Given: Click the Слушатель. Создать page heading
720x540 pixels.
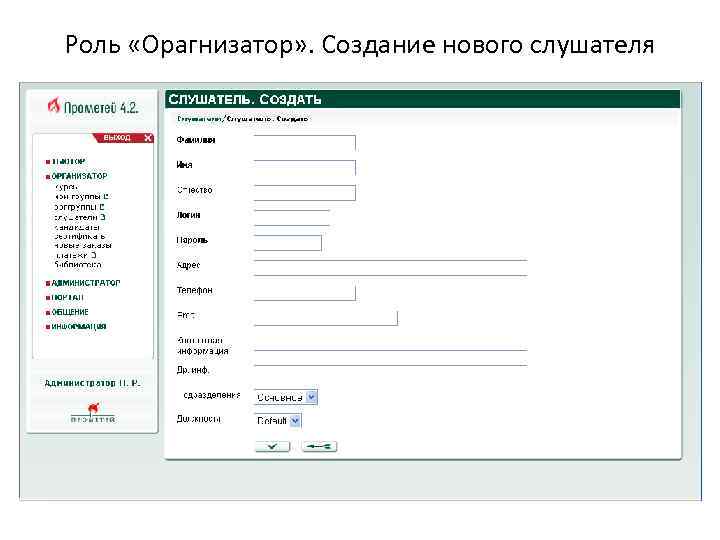Looking at the screenshot, I should click(244, 99).
